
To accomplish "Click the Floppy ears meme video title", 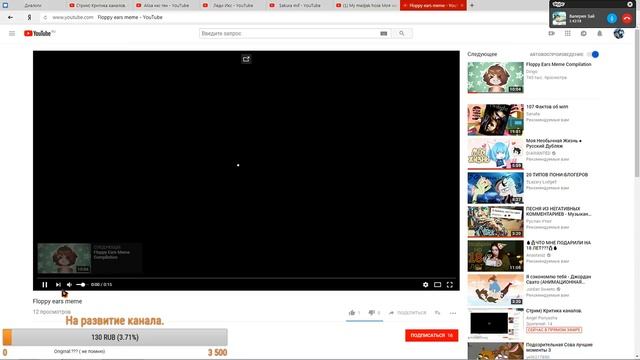I will [57, 301].
